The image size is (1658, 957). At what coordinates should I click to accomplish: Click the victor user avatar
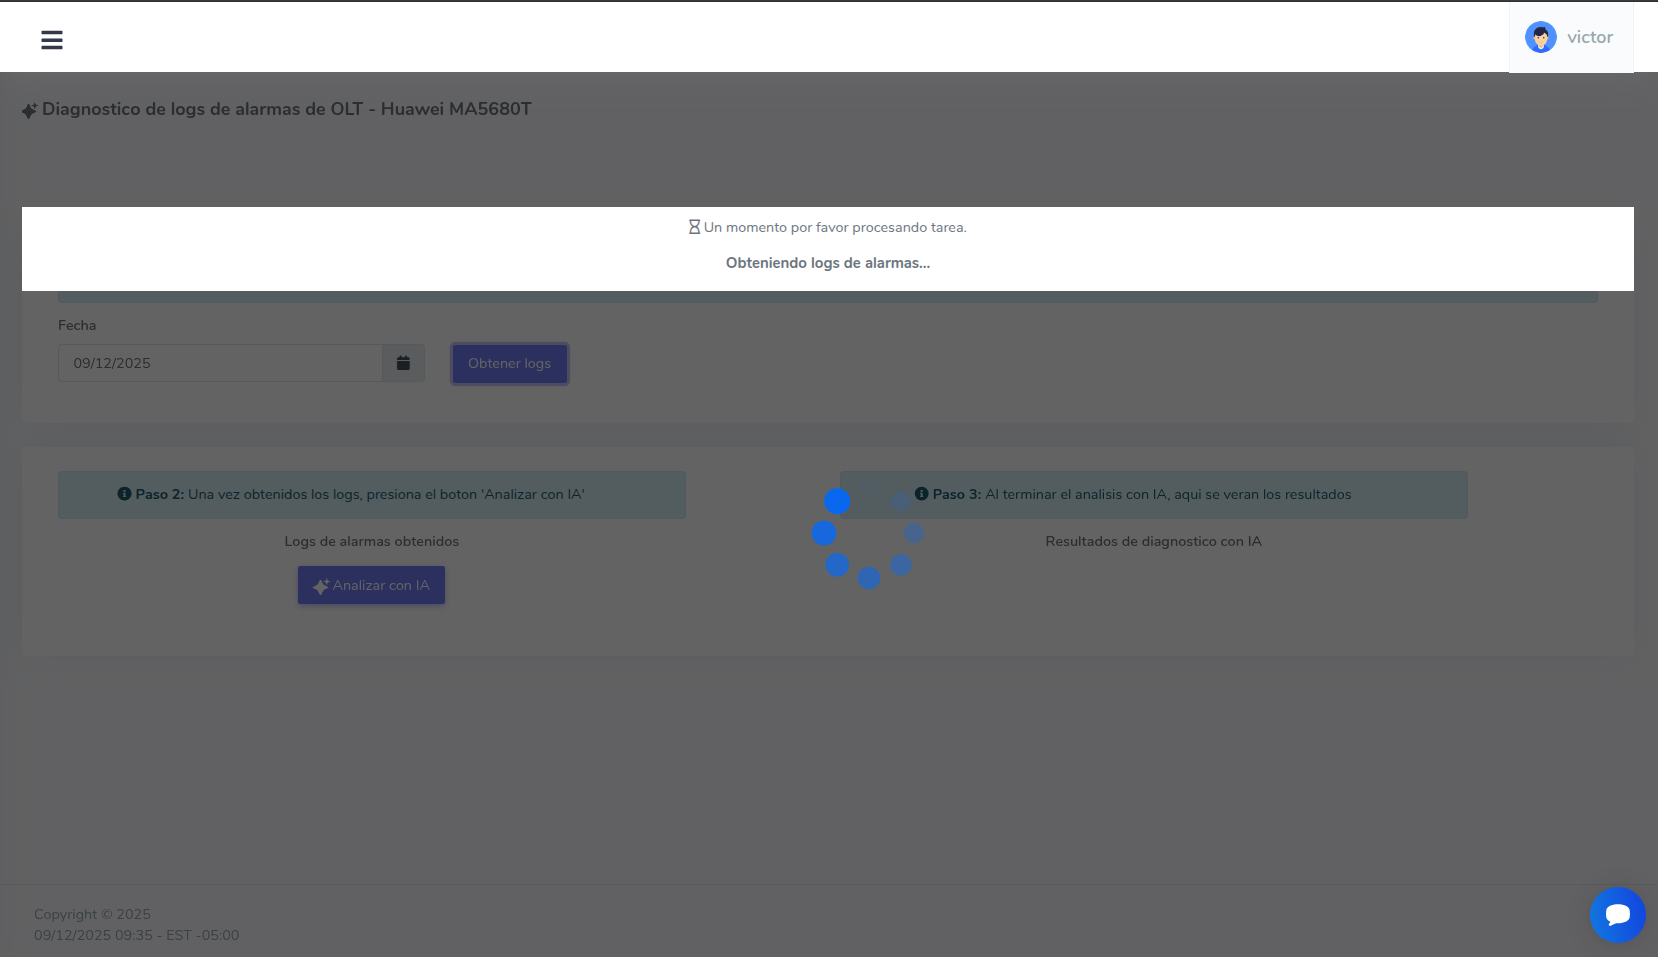(1540, 38)
